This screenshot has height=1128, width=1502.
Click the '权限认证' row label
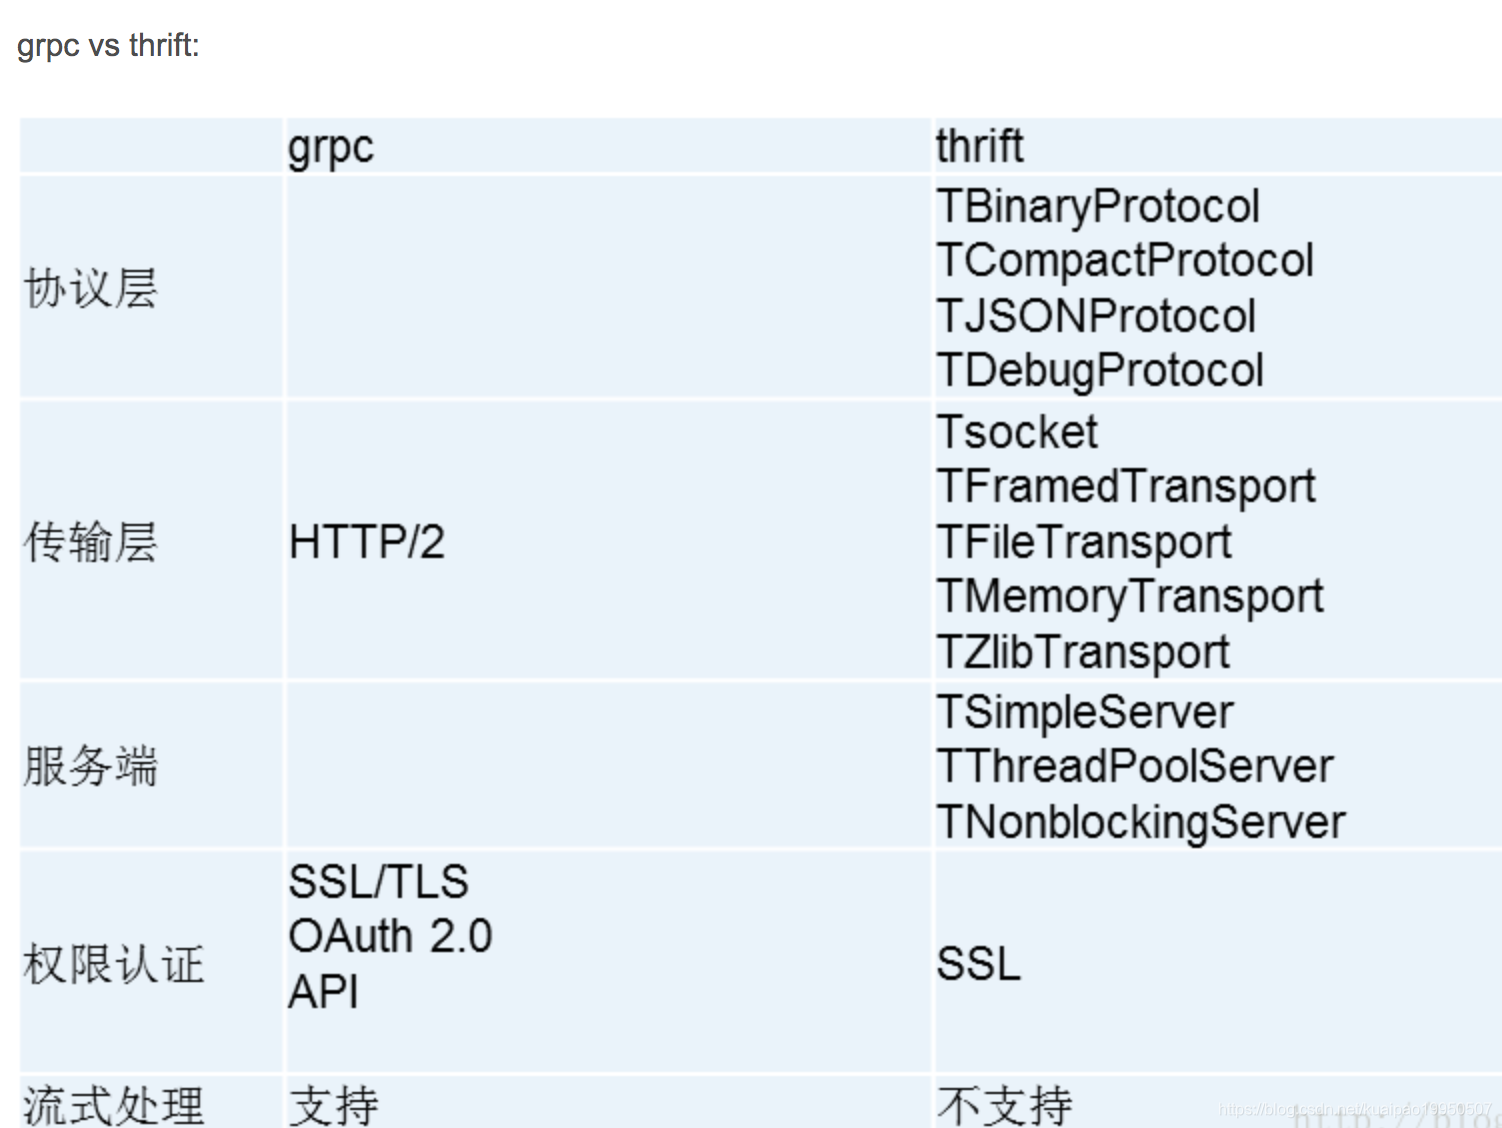(x=114, y=964)
